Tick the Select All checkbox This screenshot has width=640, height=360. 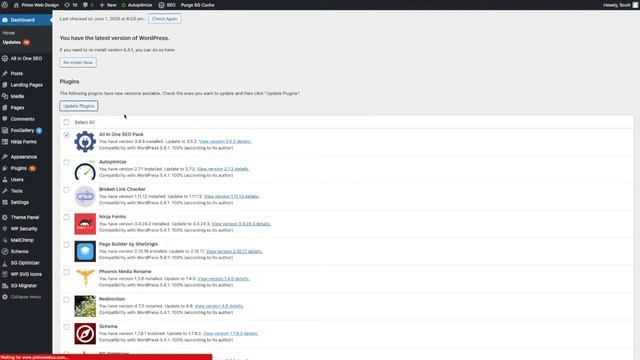[x=66, y=122]
